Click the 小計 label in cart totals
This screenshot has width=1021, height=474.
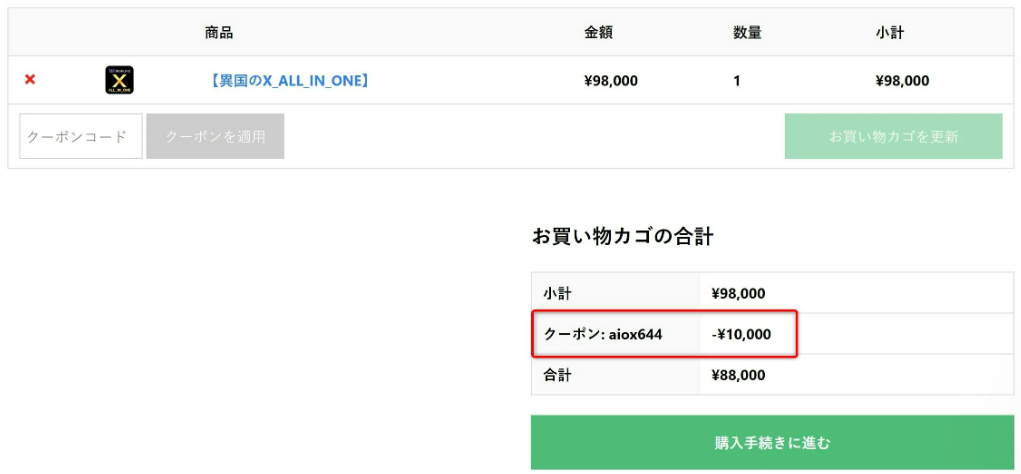coord(557,294)
